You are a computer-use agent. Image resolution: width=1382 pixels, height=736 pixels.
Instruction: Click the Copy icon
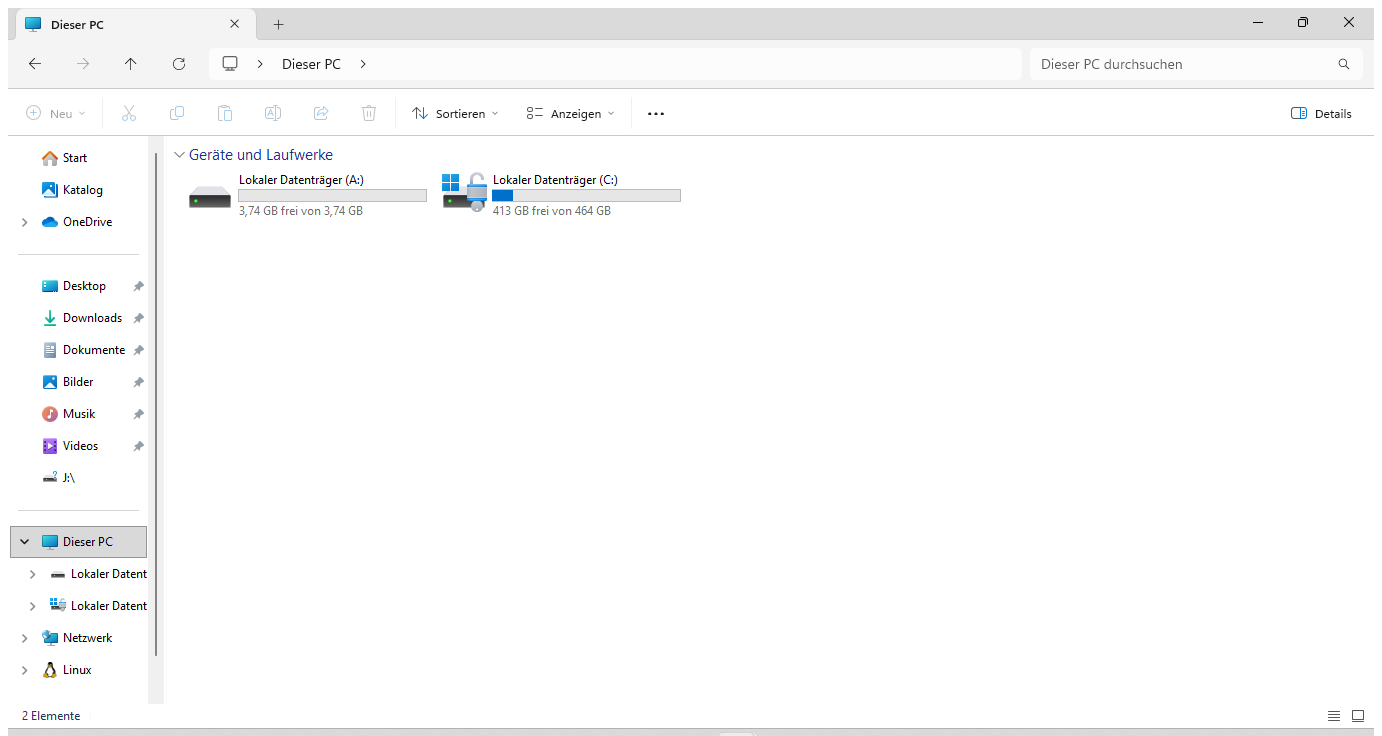pyautogui.click(x=176, y=113)
